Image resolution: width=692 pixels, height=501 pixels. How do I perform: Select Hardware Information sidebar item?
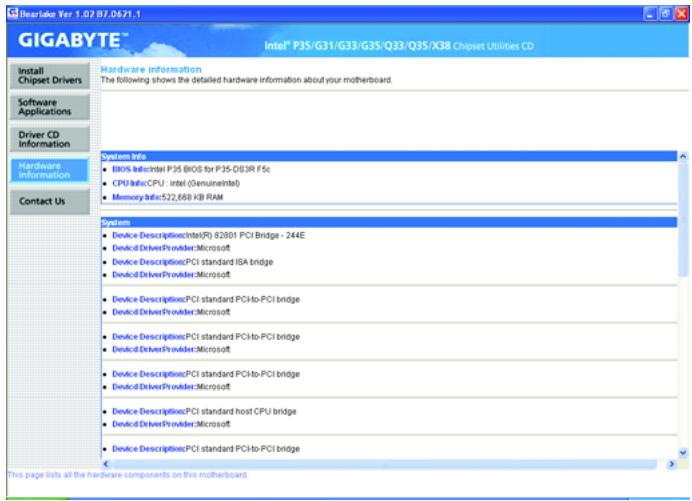pyautogui.click(x=50, y=170)
